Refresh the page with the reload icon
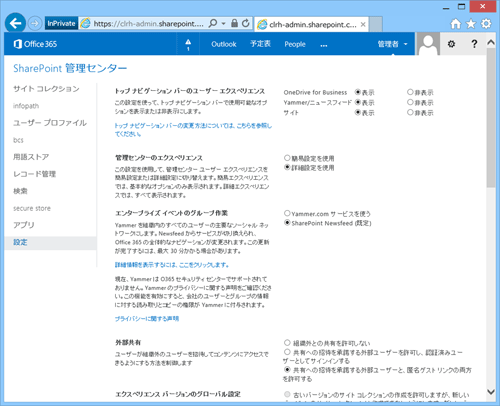Image resolution: width=500 pixels, height=406 pixels. point(246,23)
